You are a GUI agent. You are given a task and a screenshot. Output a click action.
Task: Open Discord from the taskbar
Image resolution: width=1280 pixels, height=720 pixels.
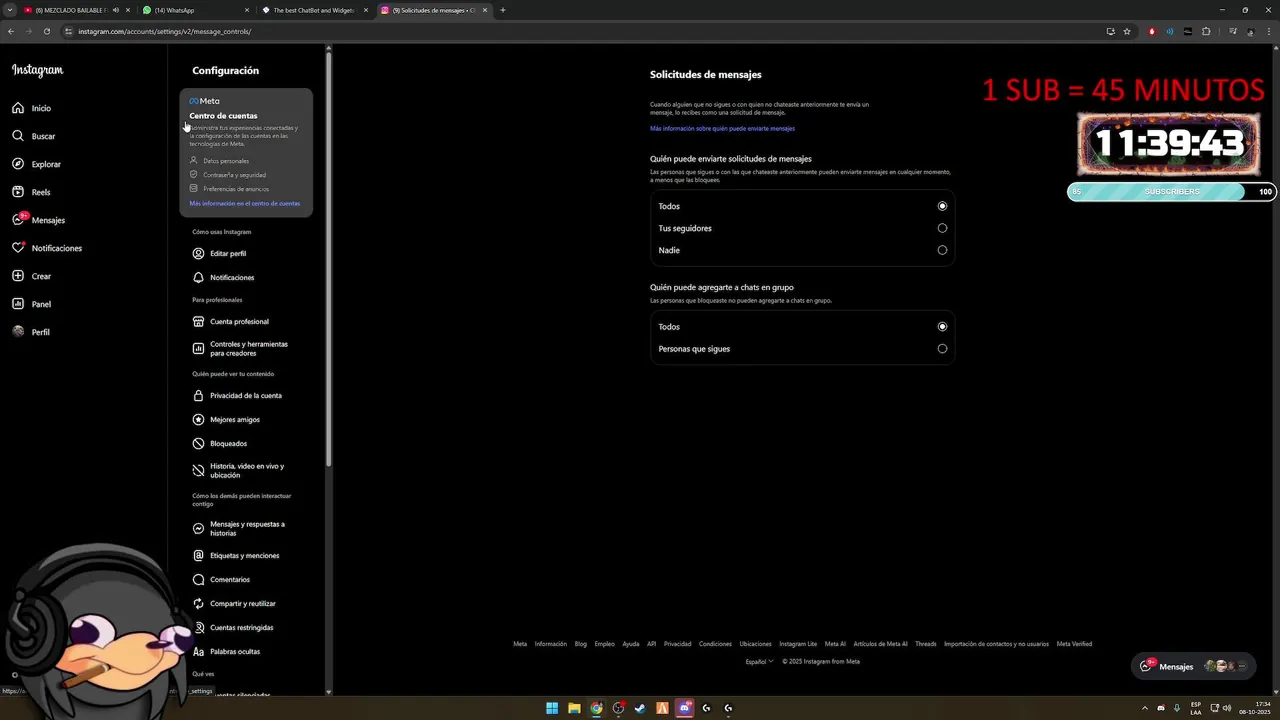point(684,708)
